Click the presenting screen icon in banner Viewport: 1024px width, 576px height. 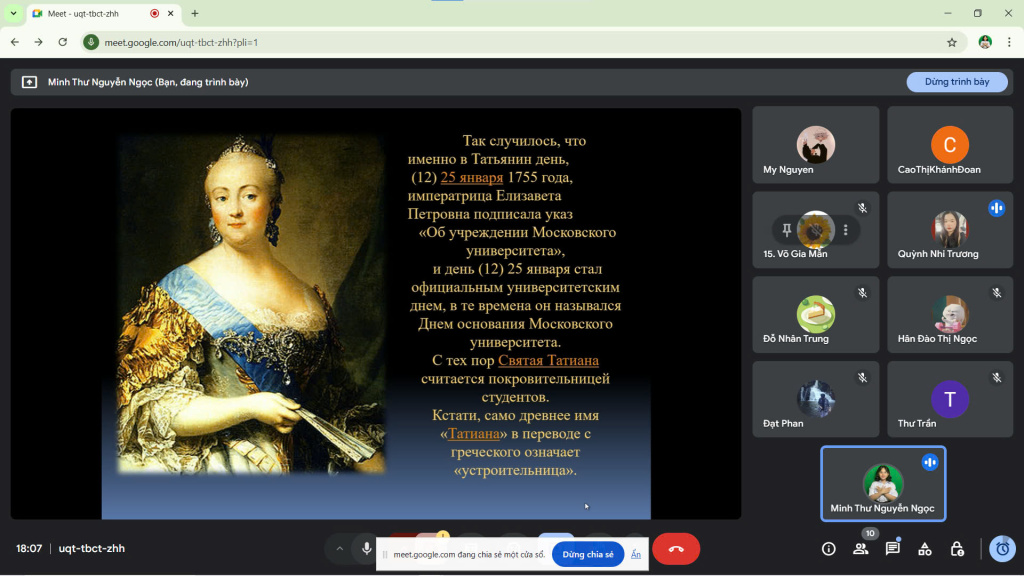pyautogui.click(x=29, y=82)
